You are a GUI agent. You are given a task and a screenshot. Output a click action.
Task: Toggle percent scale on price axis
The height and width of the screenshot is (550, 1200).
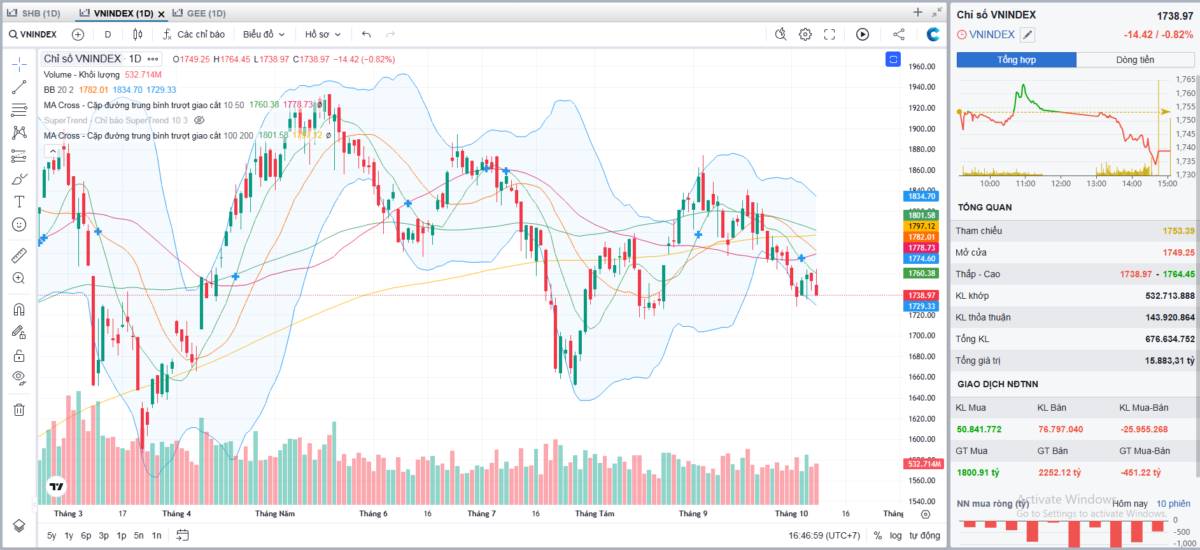tap(877, 536)
